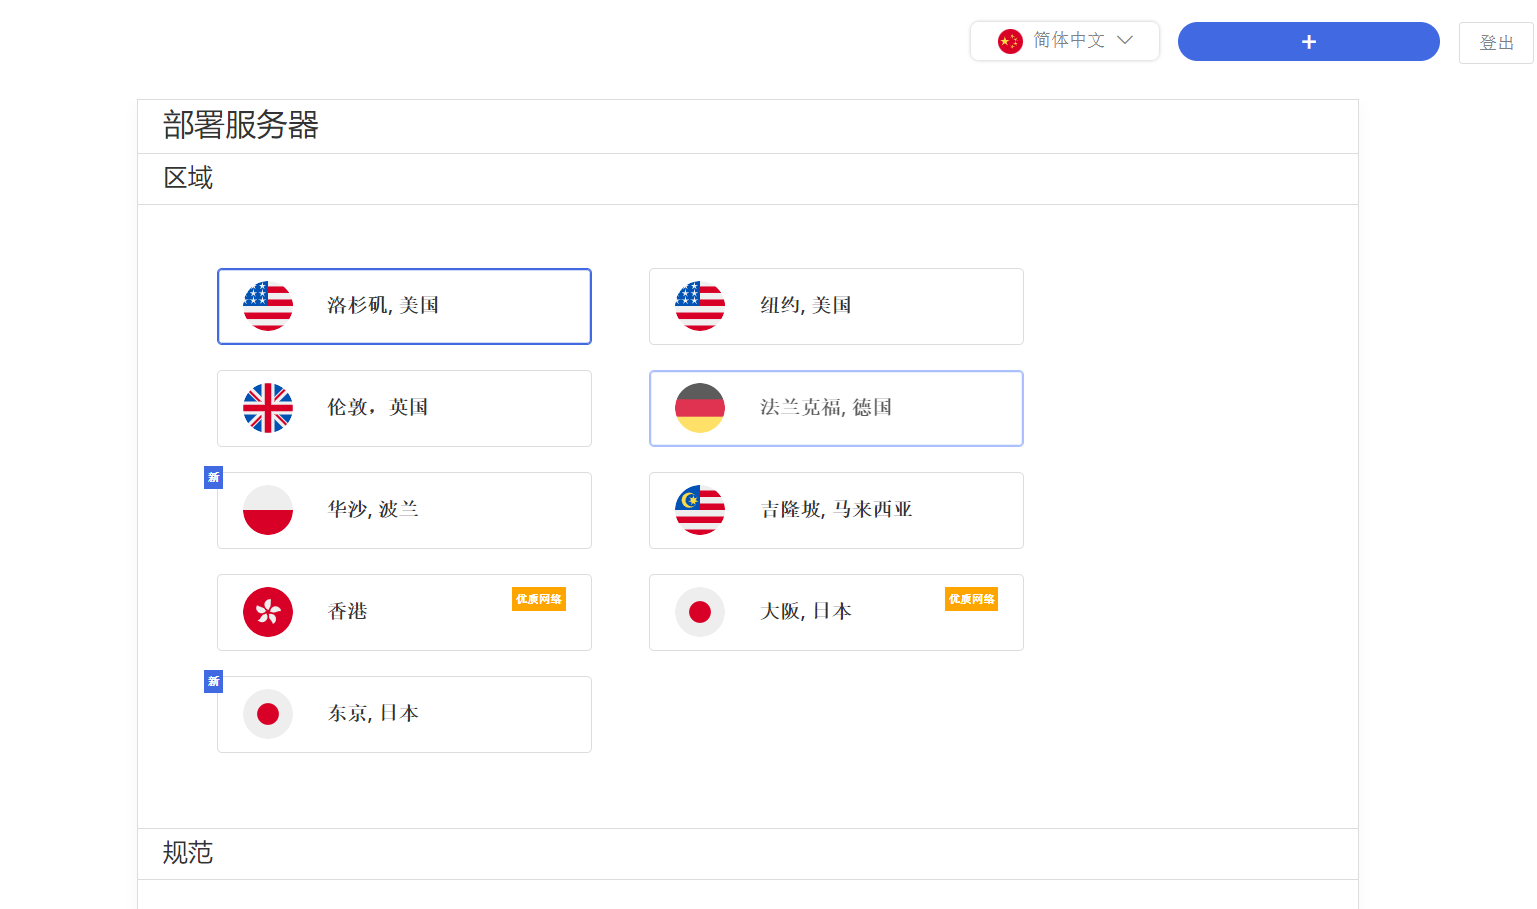This screenshot has width=1537, height=909.
Task: Click the 优质网络 badge on 香港 card
Action: (539, 599)
